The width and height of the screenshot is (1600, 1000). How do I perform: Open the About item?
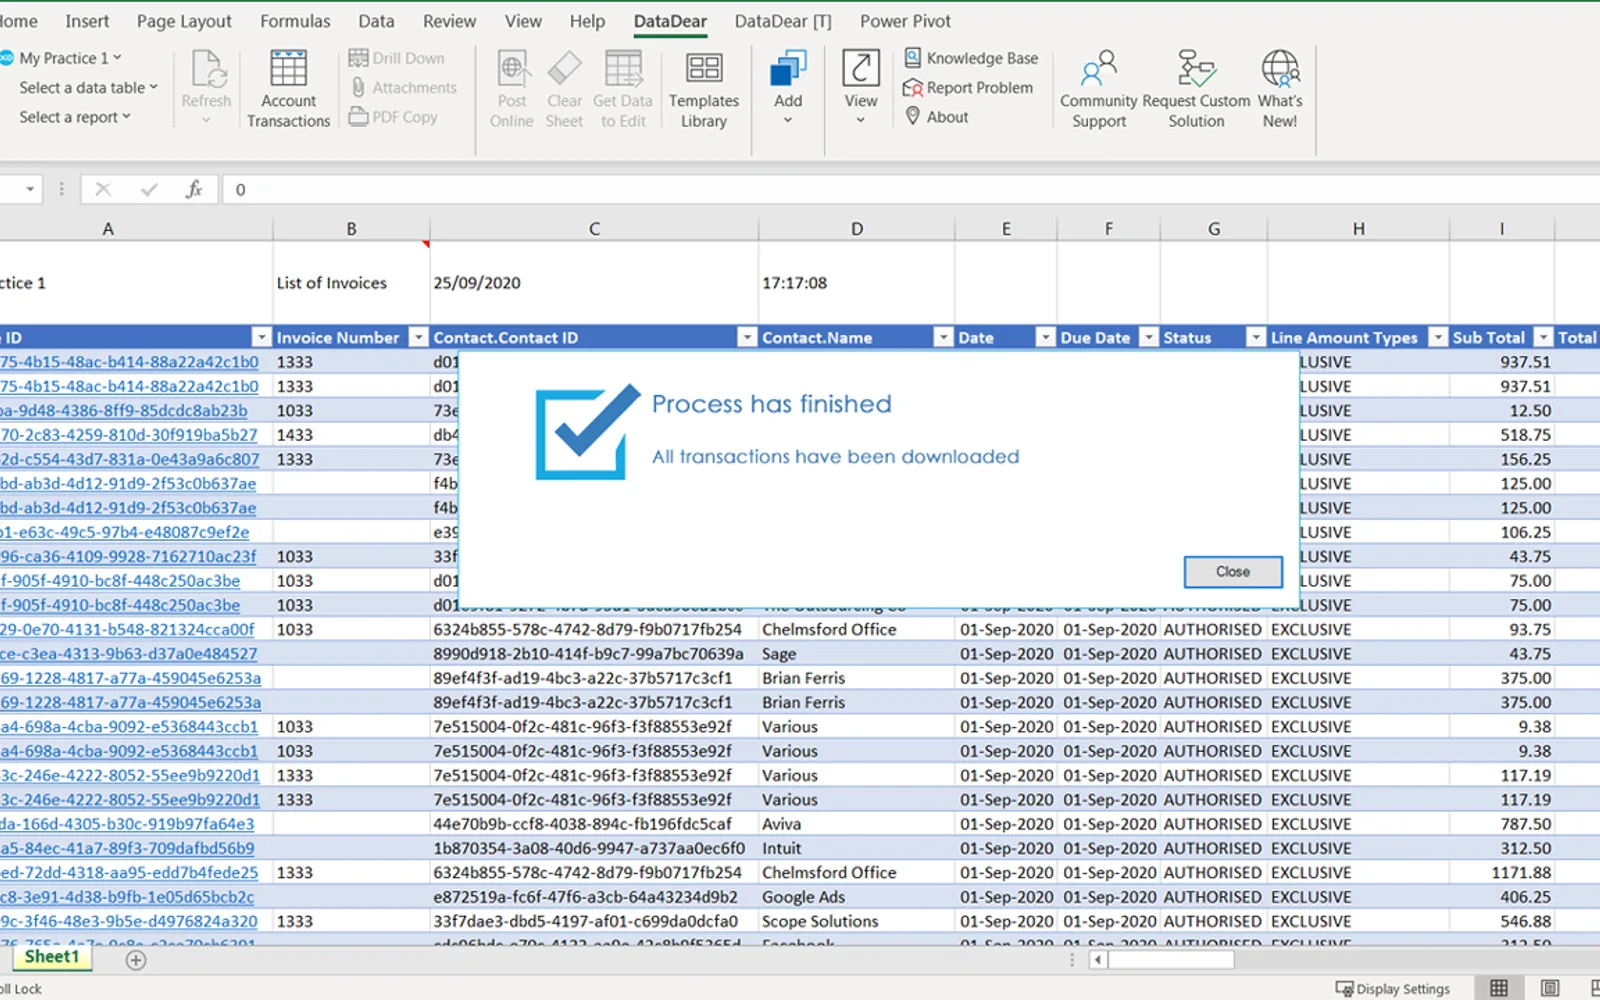[x=936, y=117]
